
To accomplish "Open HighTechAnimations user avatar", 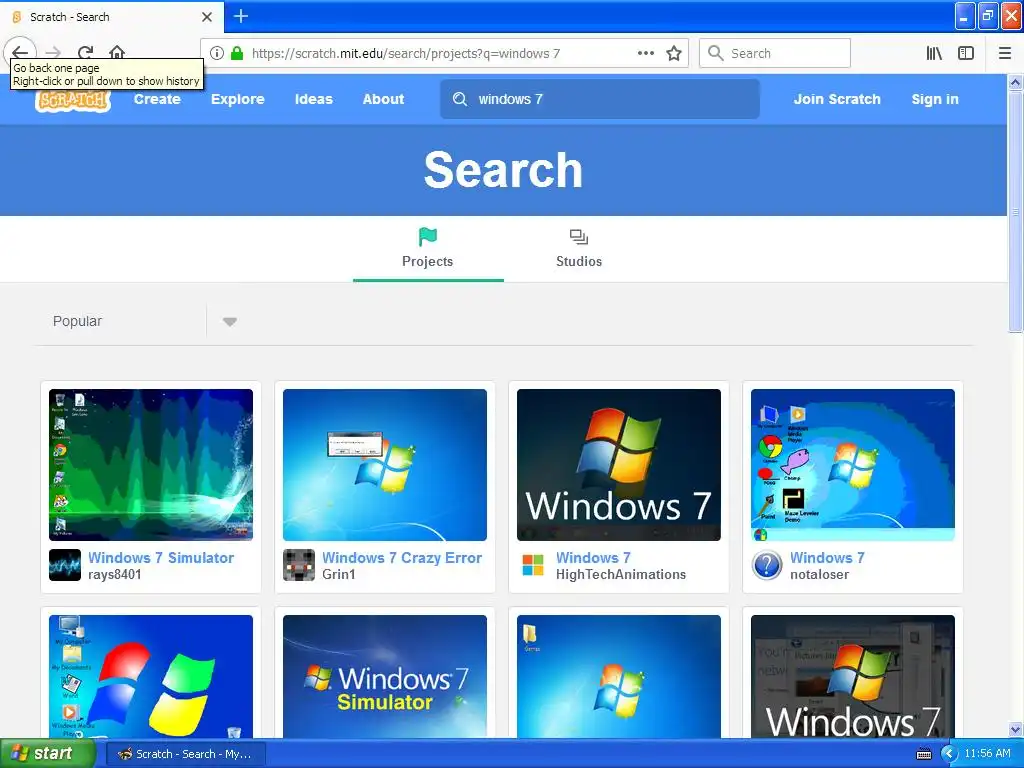I will point(533,566).
